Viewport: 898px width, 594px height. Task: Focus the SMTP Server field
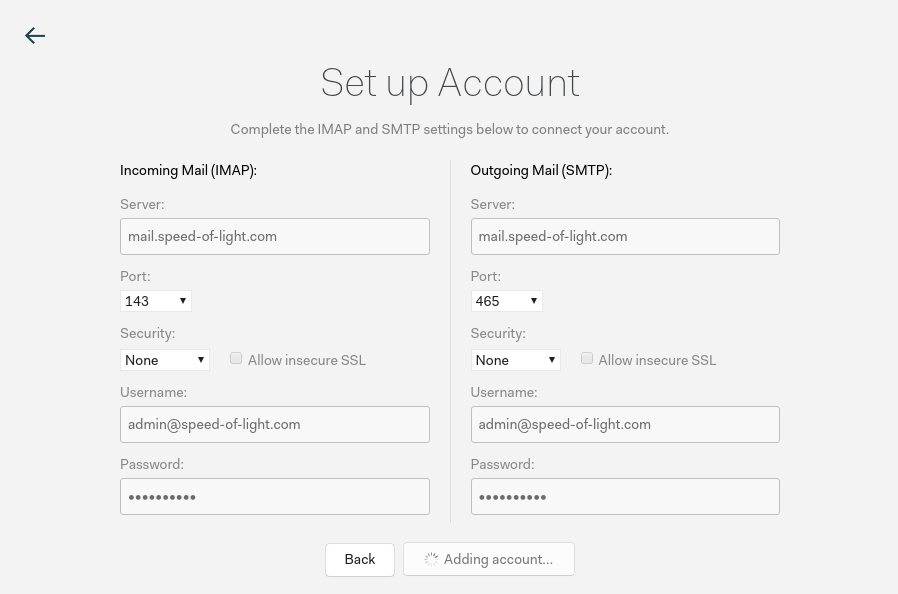pyautogui.click(x=625, y=237)
